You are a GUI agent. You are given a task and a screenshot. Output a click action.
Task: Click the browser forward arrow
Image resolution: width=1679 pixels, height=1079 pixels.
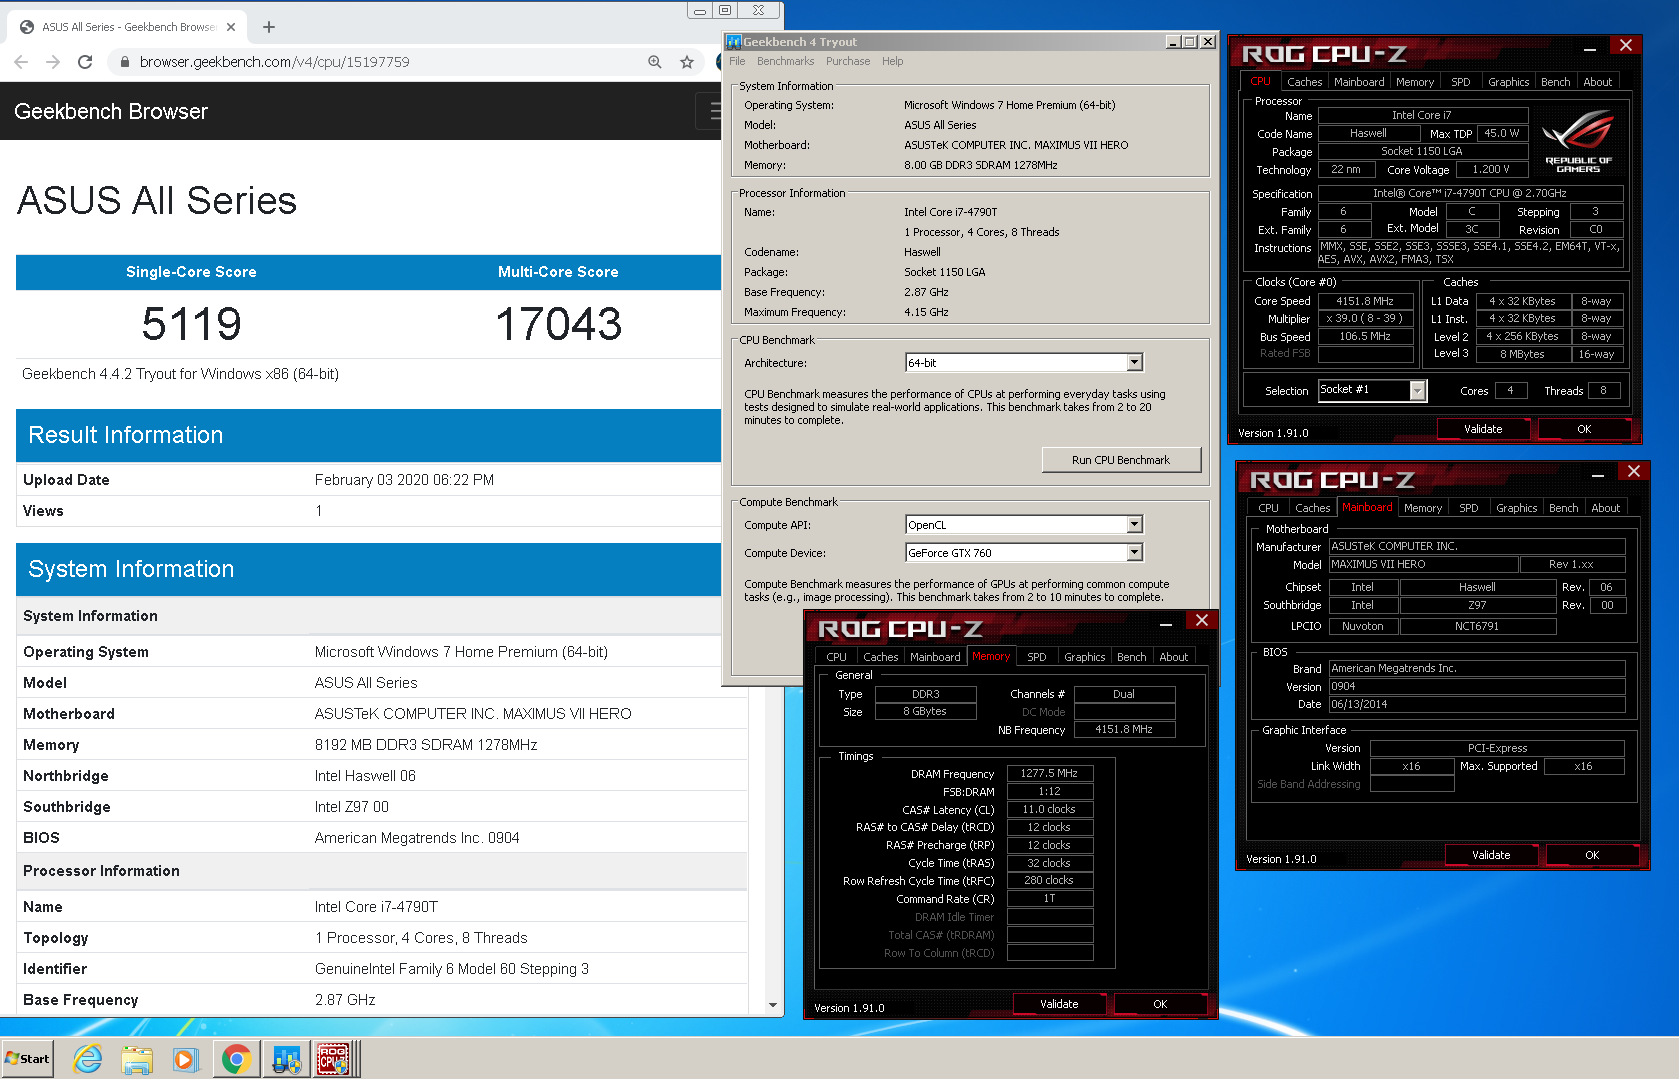pyautogui.click(x=53, y=62)
